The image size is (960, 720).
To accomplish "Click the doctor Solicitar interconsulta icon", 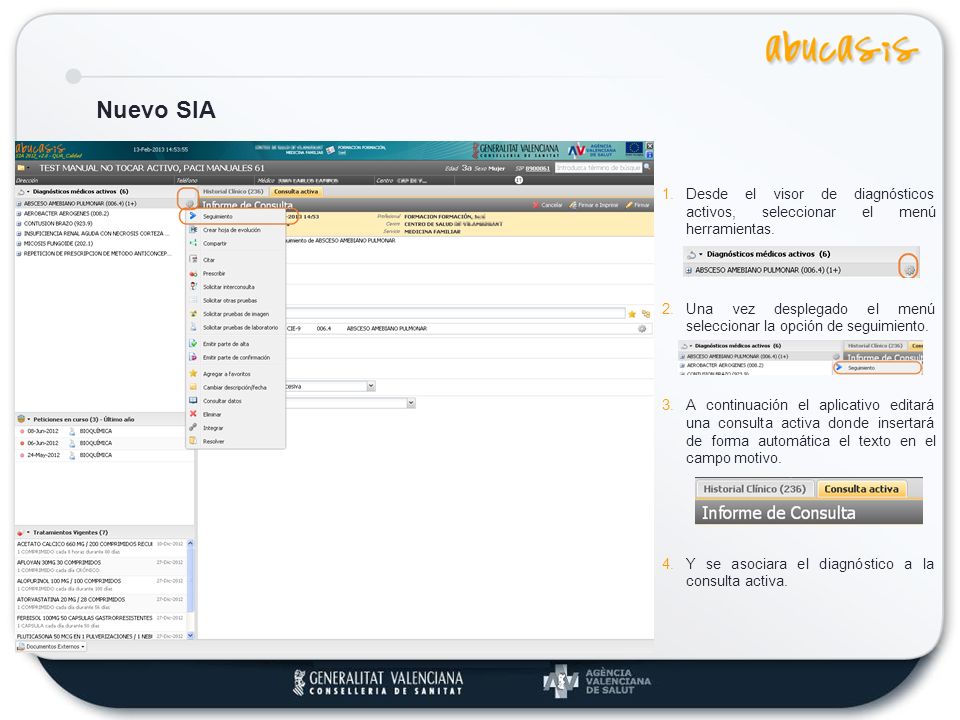I will tap(193, 287).
